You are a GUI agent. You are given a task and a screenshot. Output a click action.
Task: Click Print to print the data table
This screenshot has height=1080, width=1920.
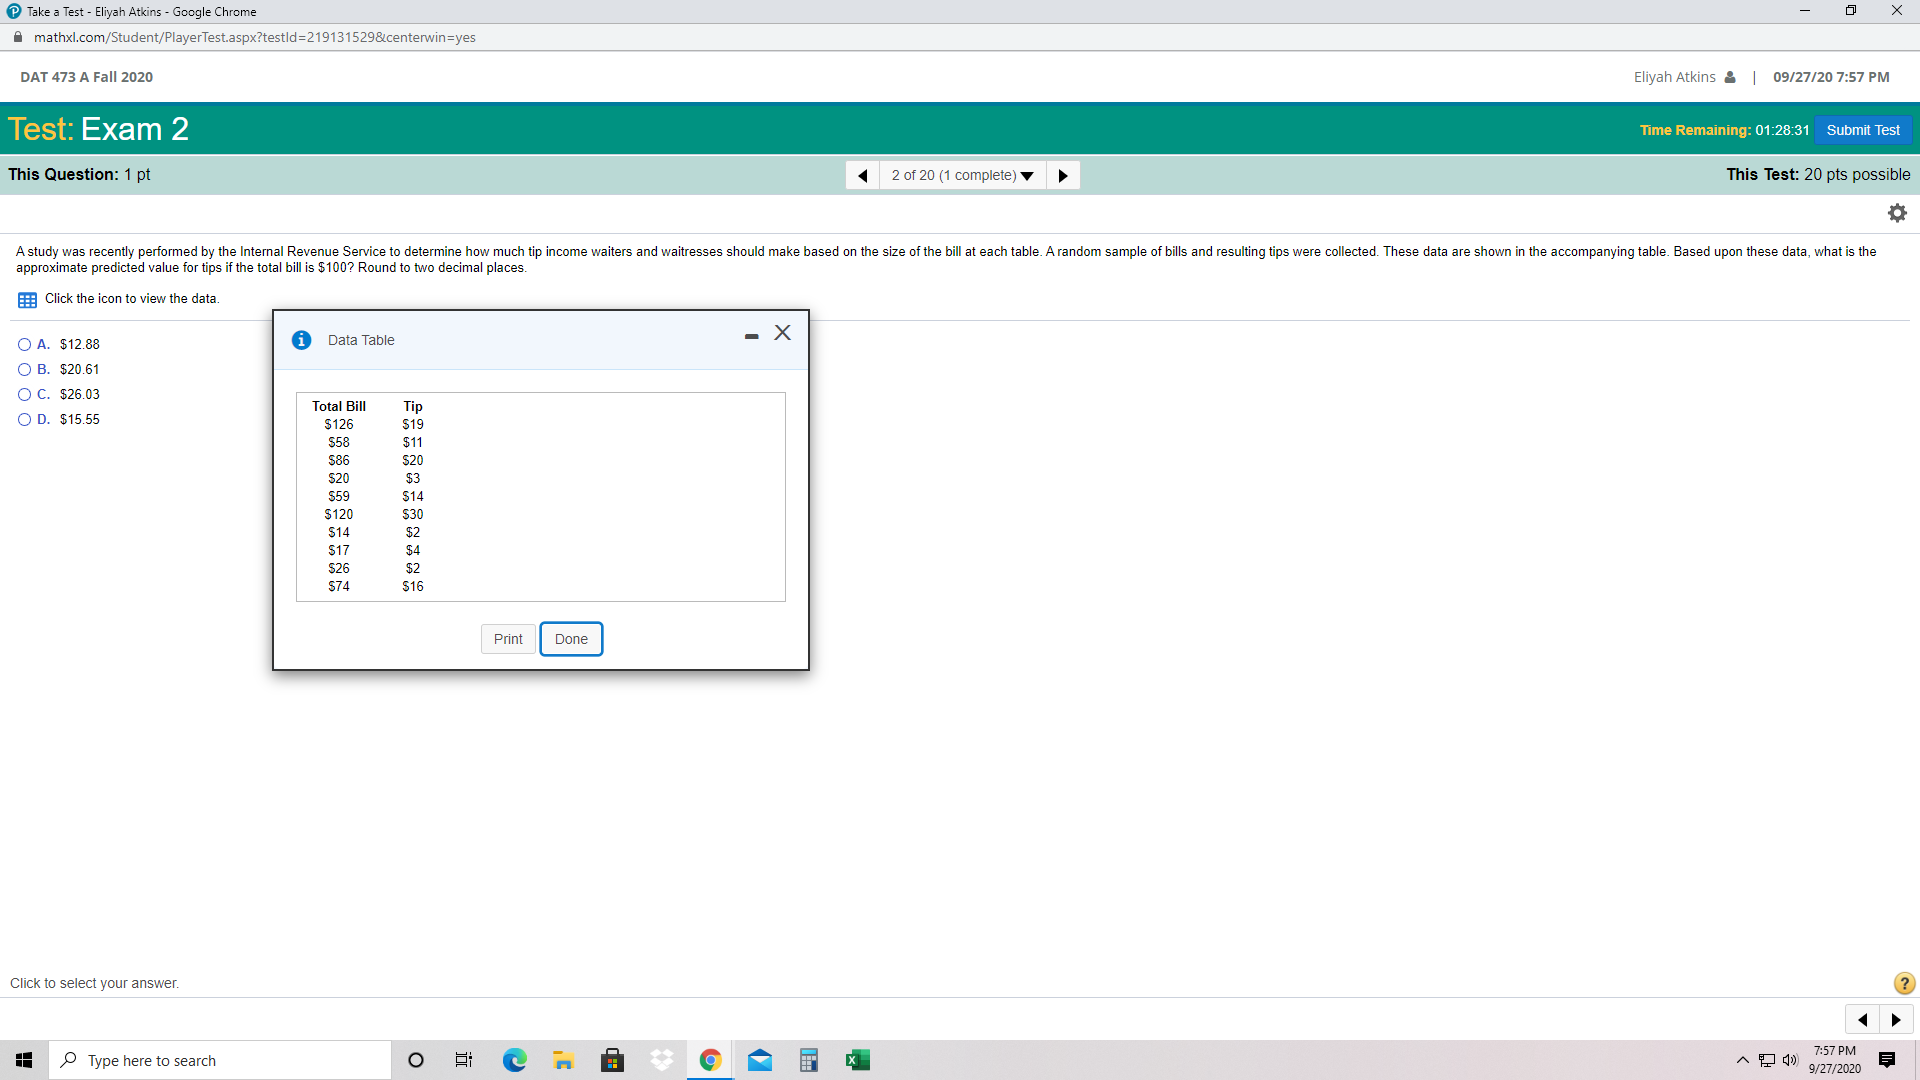[507, 638]
